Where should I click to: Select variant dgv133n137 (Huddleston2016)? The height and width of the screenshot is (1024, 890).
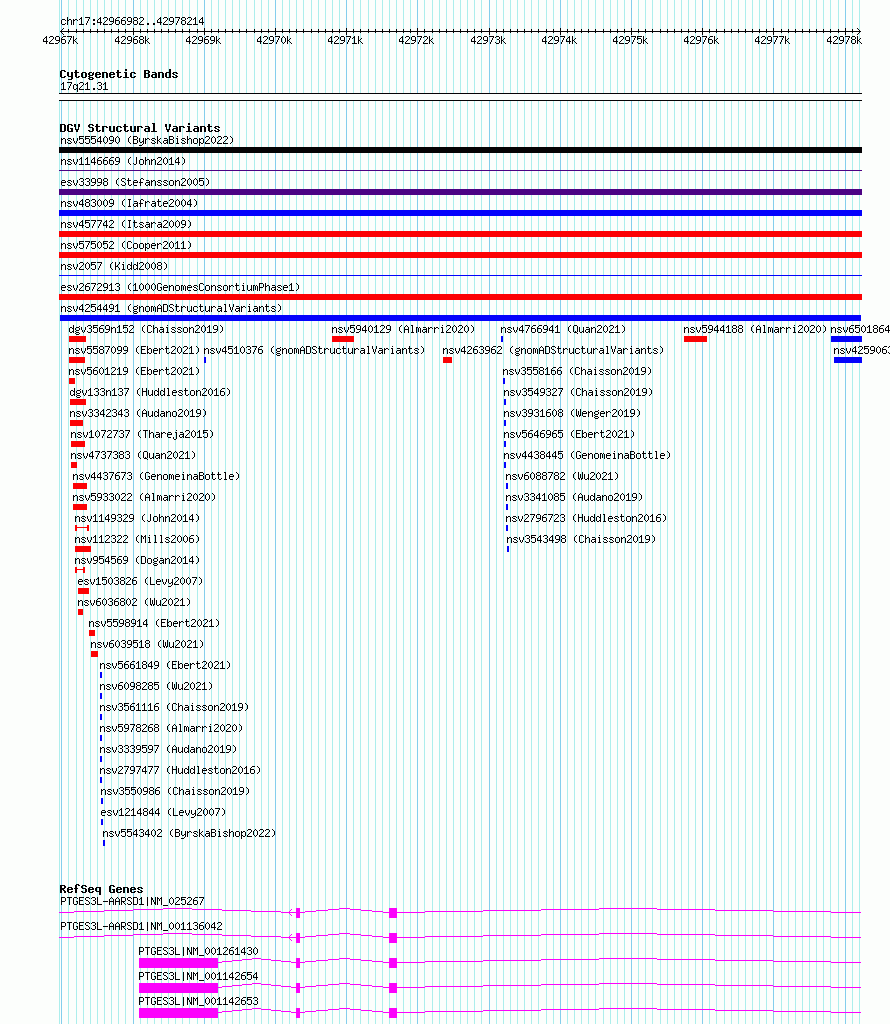(x=150, y=392)
